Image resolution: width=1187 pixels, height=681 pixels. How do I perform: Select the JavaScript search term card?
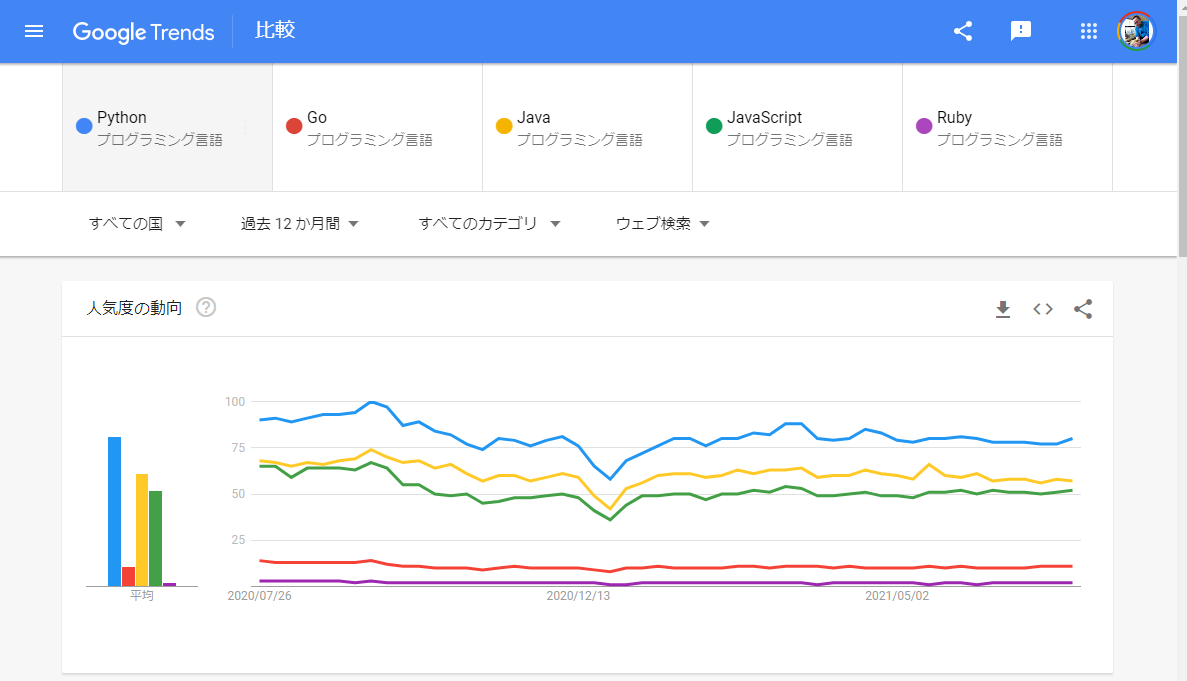pos(797,127)
